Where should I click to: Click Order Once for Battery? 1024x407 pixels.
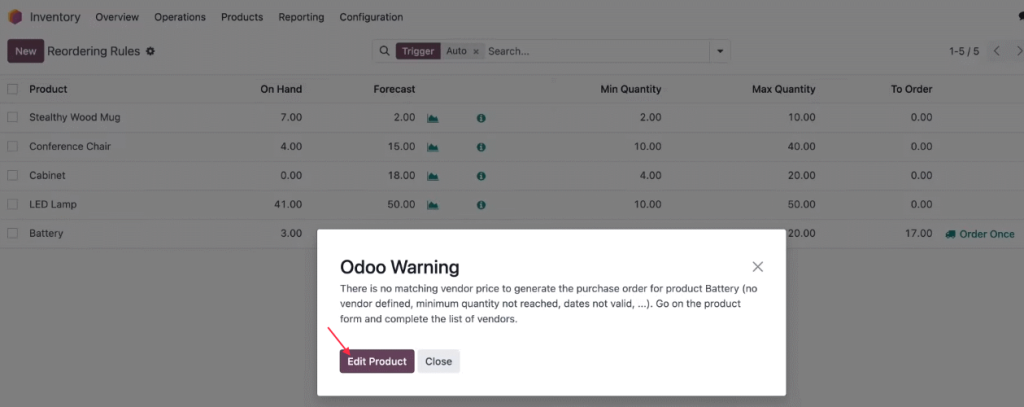pyautogui.click(x=980, y=234)
